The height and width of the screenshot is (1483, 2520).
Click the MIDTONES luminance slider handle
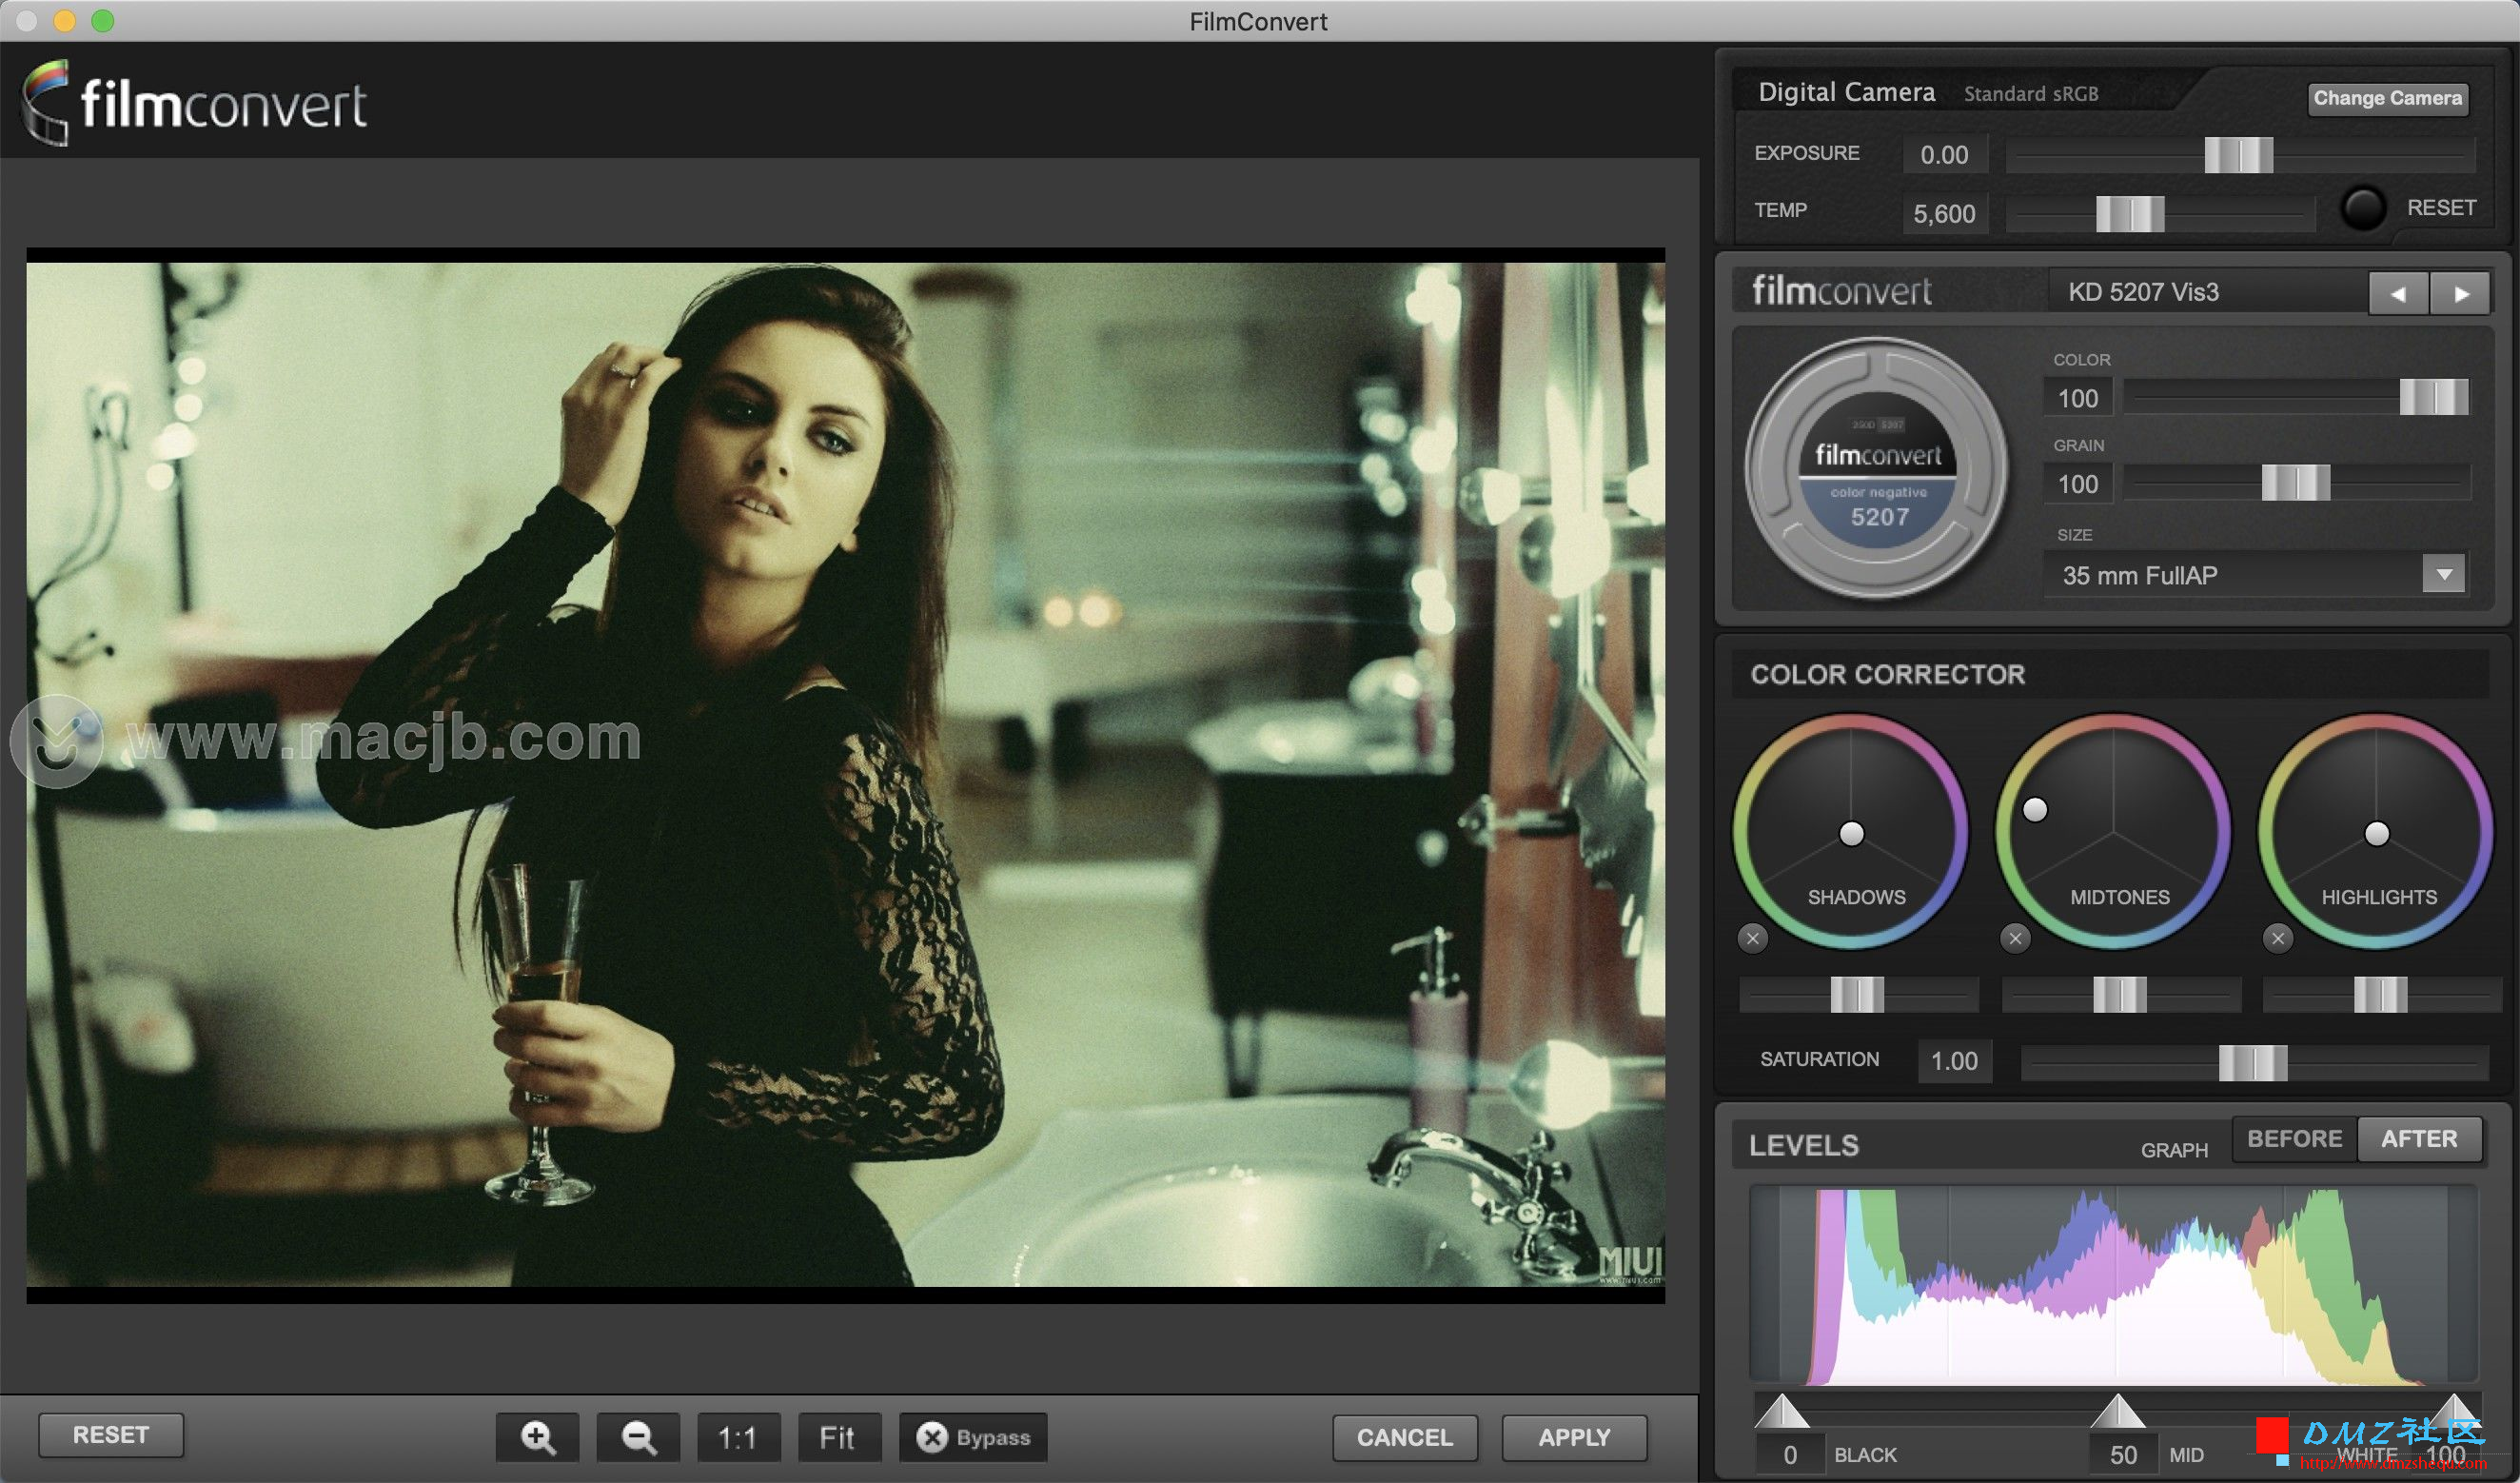pyautogui.click(x=2119, y=995)
